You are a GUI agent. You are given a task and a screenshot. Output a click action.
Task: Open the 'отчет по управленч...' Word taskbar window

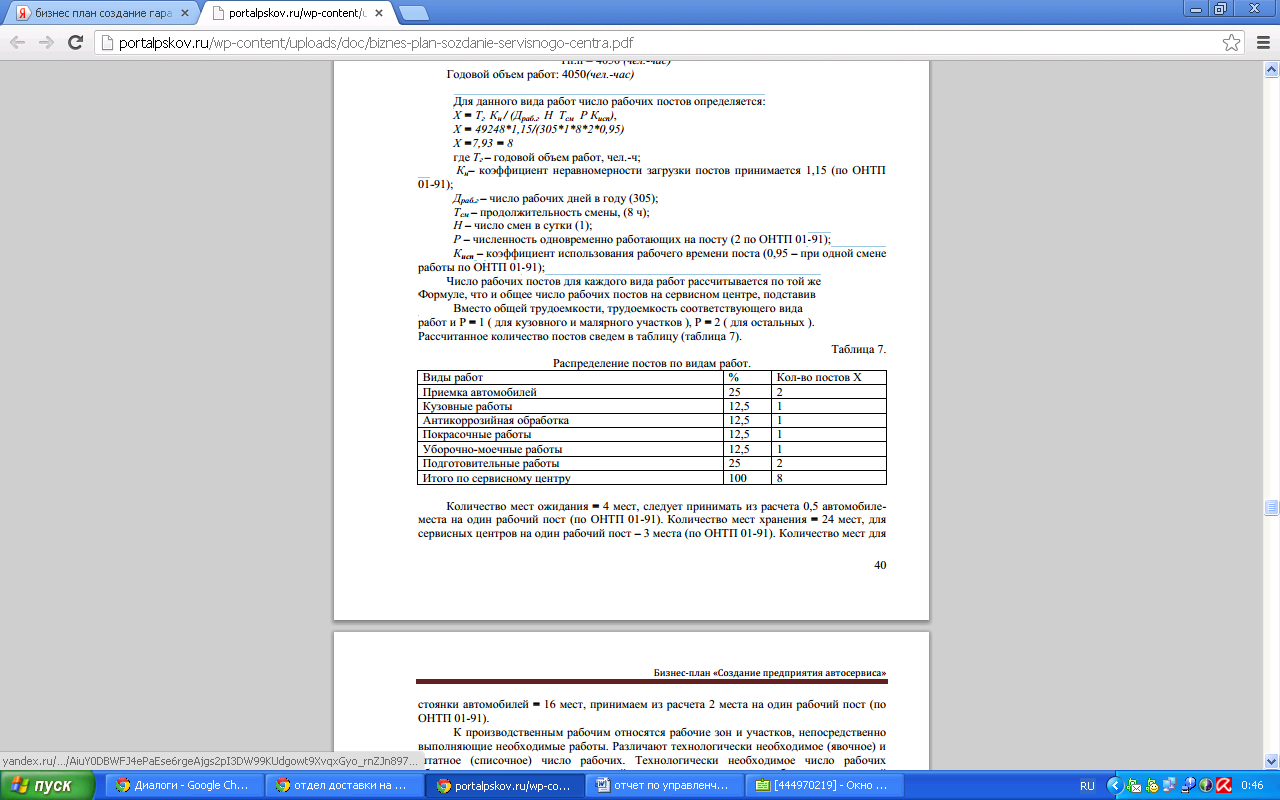665,786
